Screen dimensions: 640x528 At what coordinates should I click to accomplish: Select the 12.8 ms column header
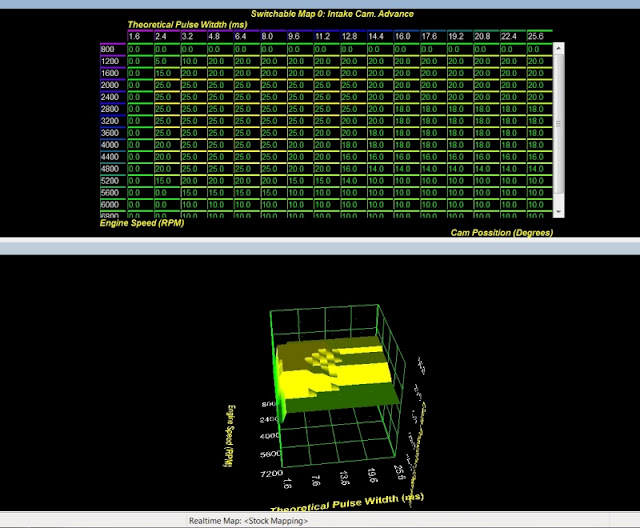tap(353, 36)
